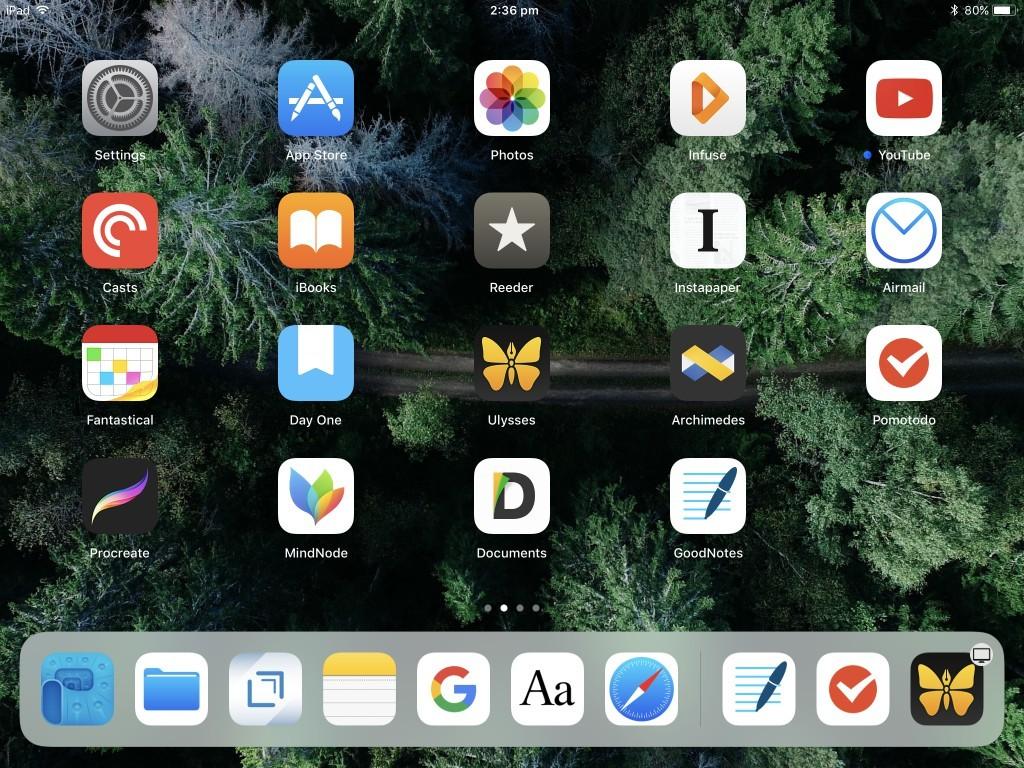Open the Aa dictionary app in dock
Viewport: 1024px width, 768px height.
tap(547, 689)
